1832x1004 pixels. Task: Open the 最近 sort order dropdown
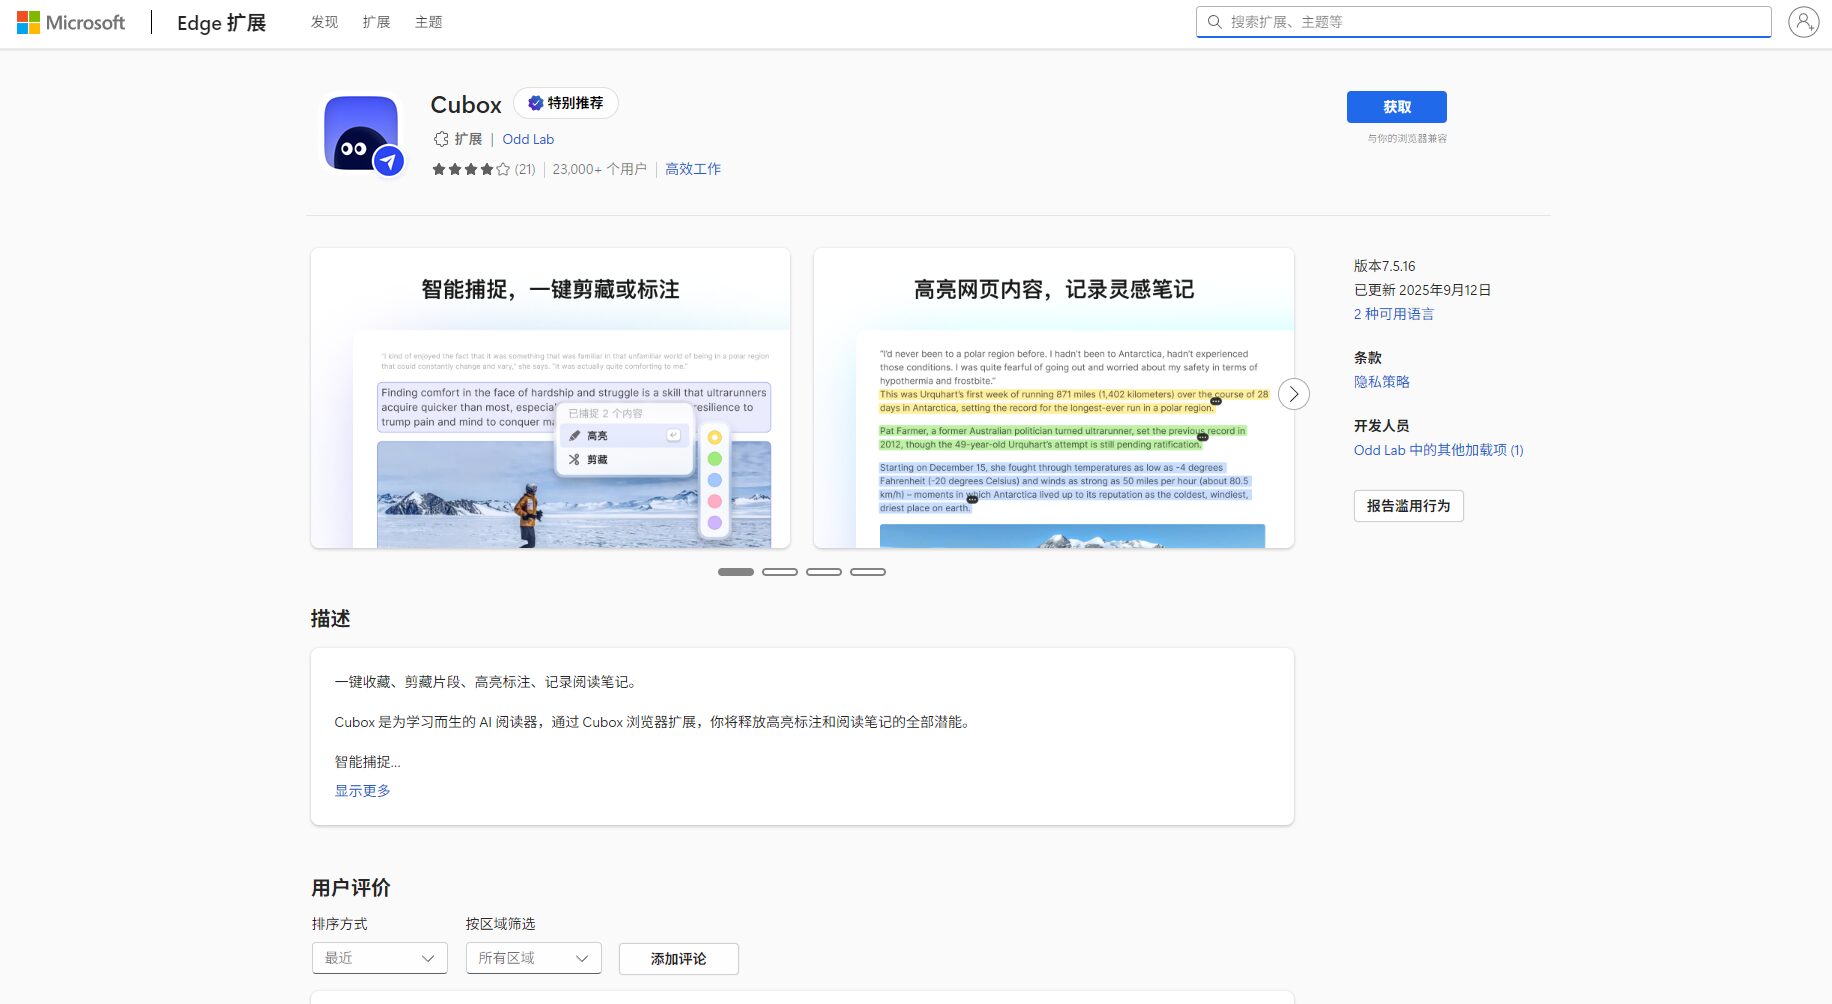(379, 958)
